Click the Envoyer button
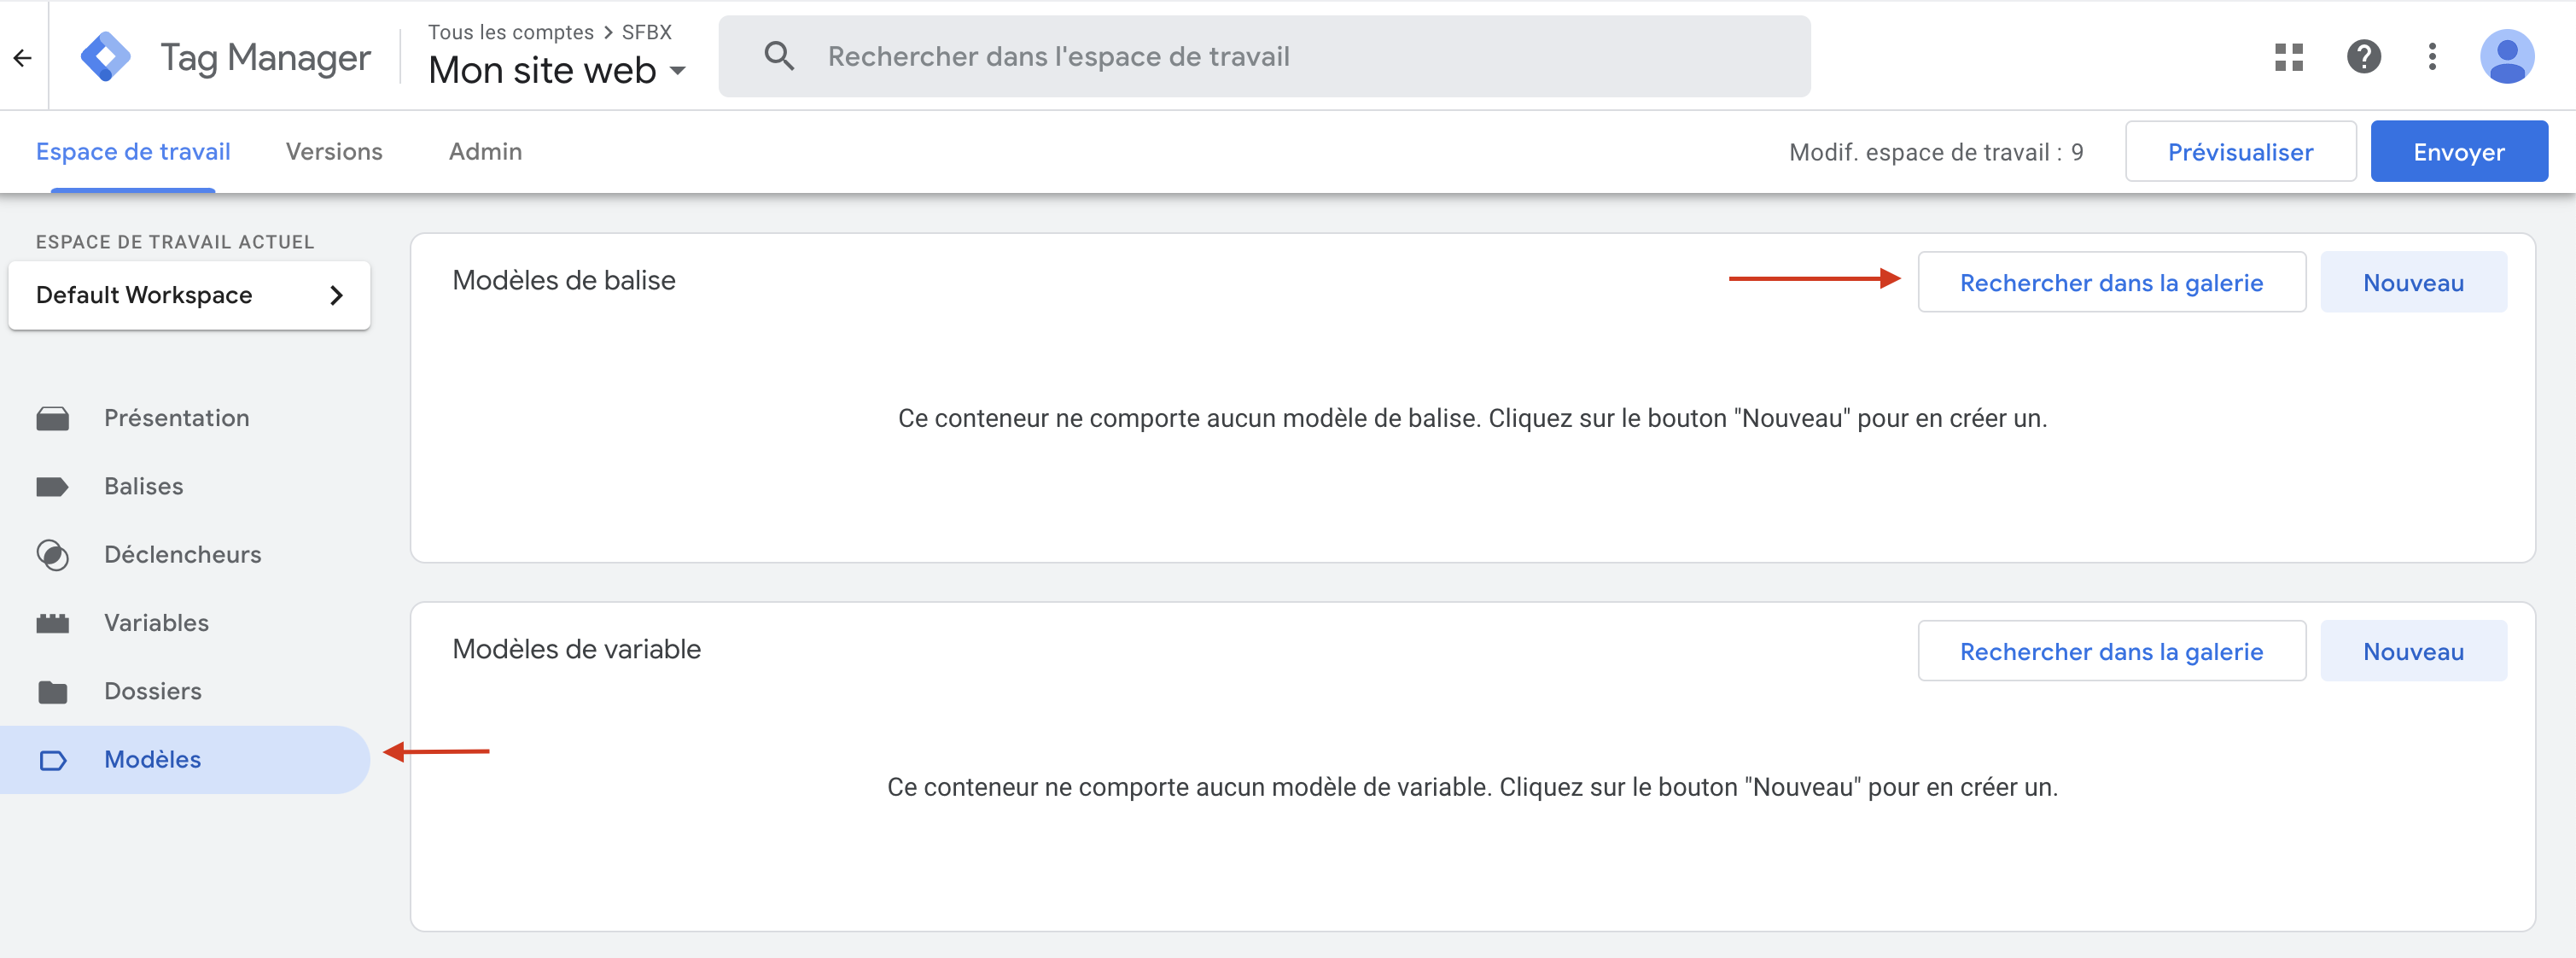 (x=2458, y=151)
